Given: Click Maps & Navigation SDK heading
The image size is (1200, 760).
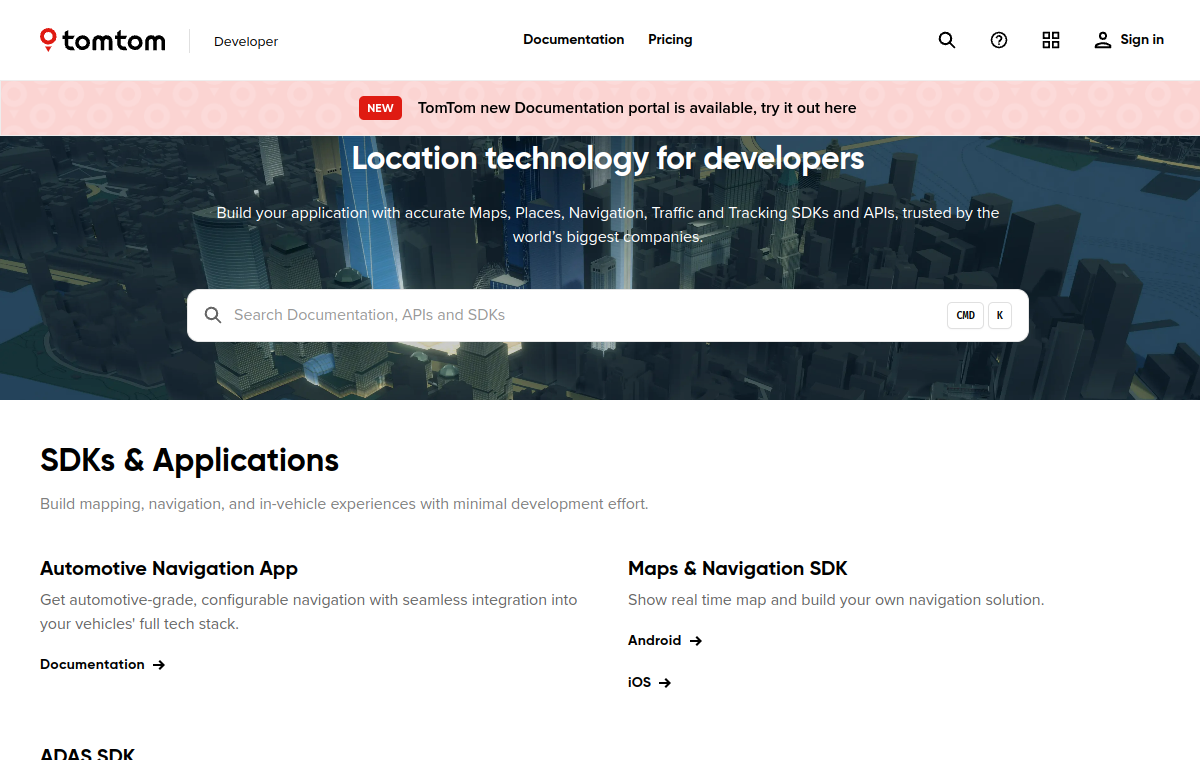Looking at the screenshot, I should [738, 569].
